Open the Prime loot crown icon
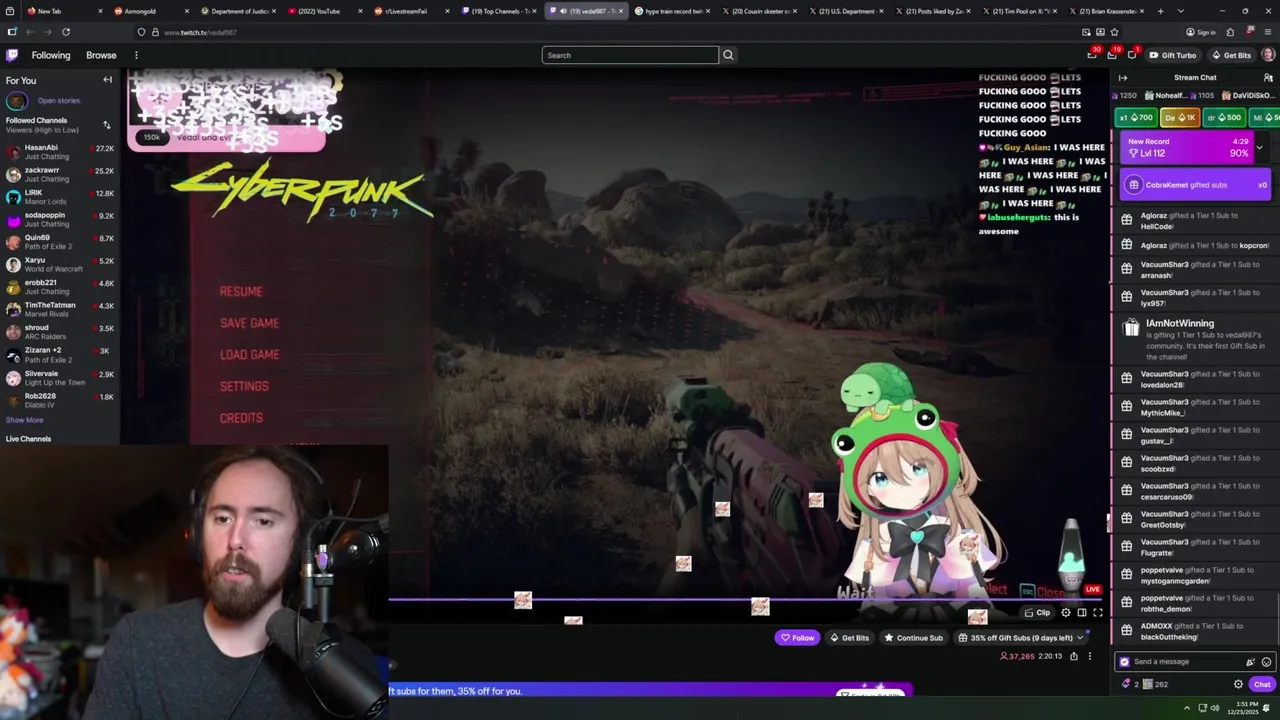The image size is (1280, 720). click(1093, 55)
